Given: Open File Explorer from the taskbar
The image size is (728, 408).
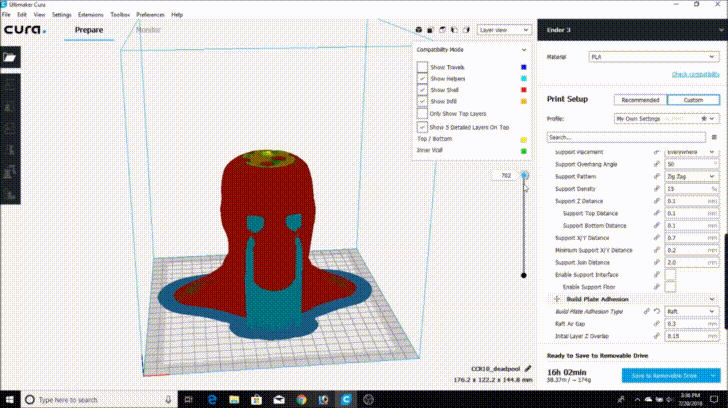Looking at the screenshot, I should point(234,399).
